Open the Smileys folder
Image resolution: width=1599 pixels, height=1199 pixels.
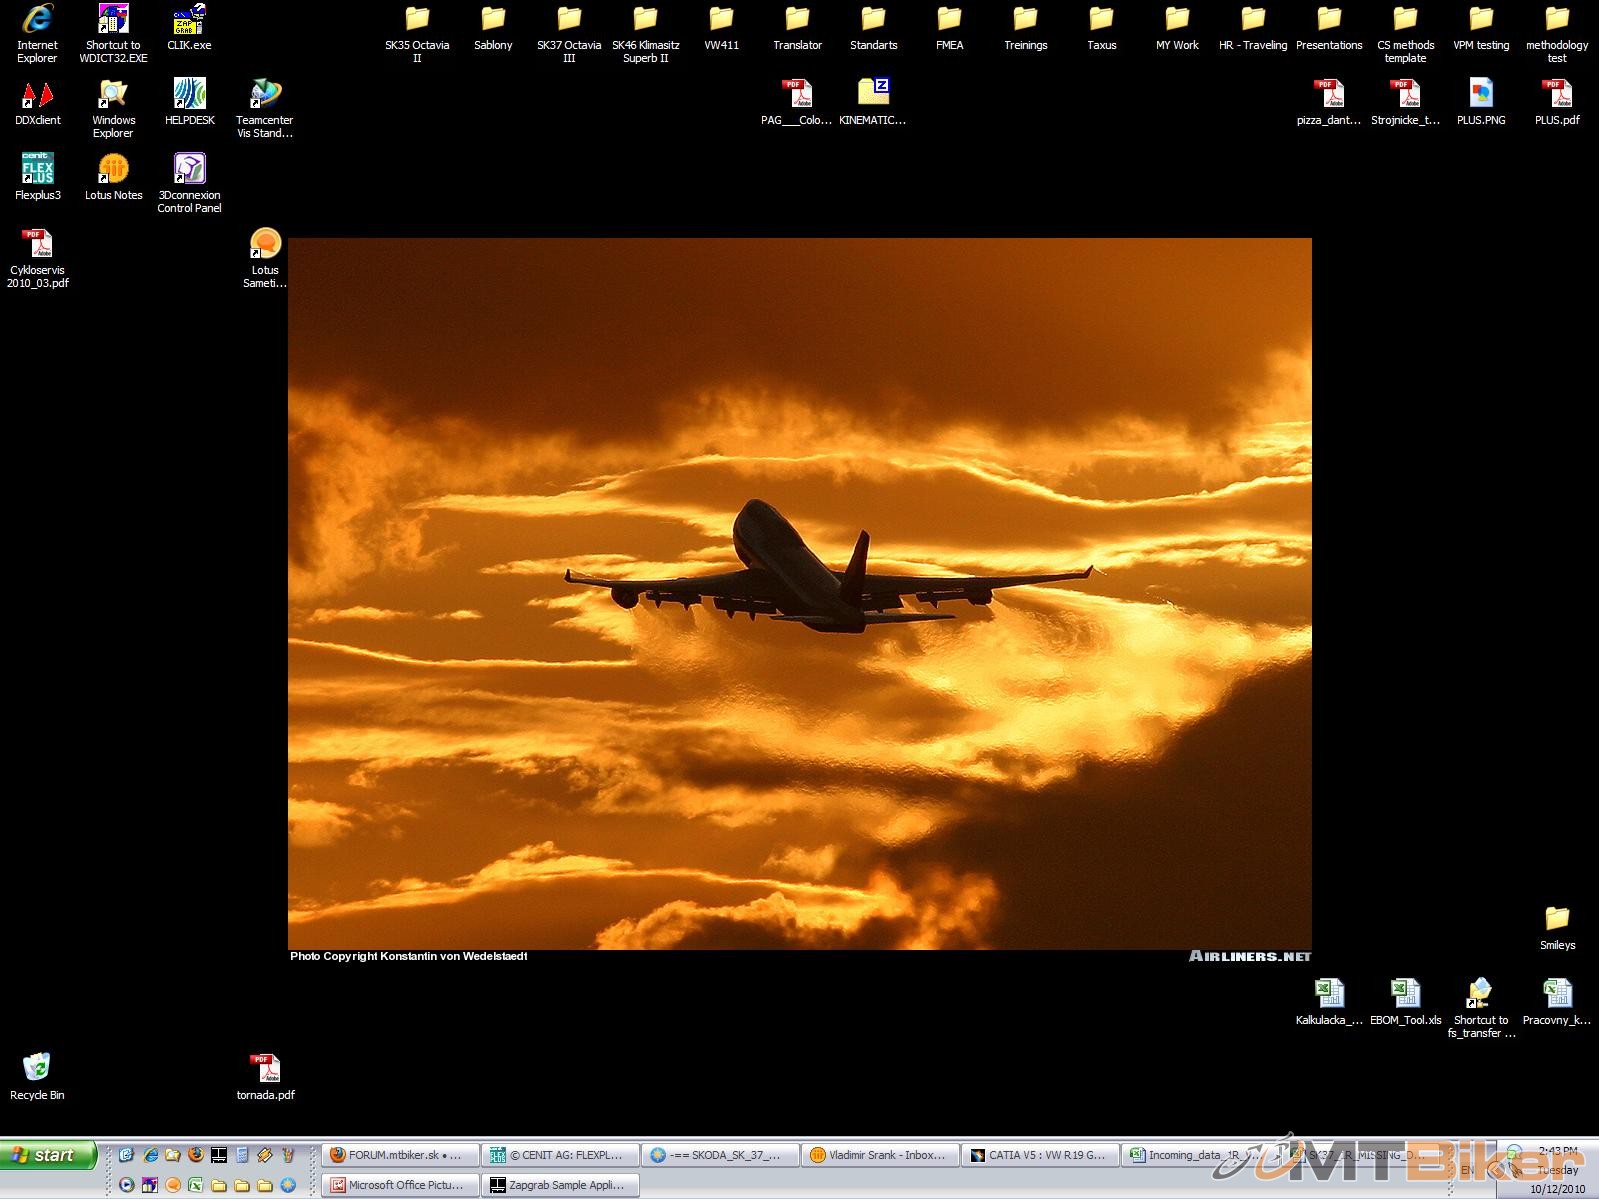(1557, 918)
